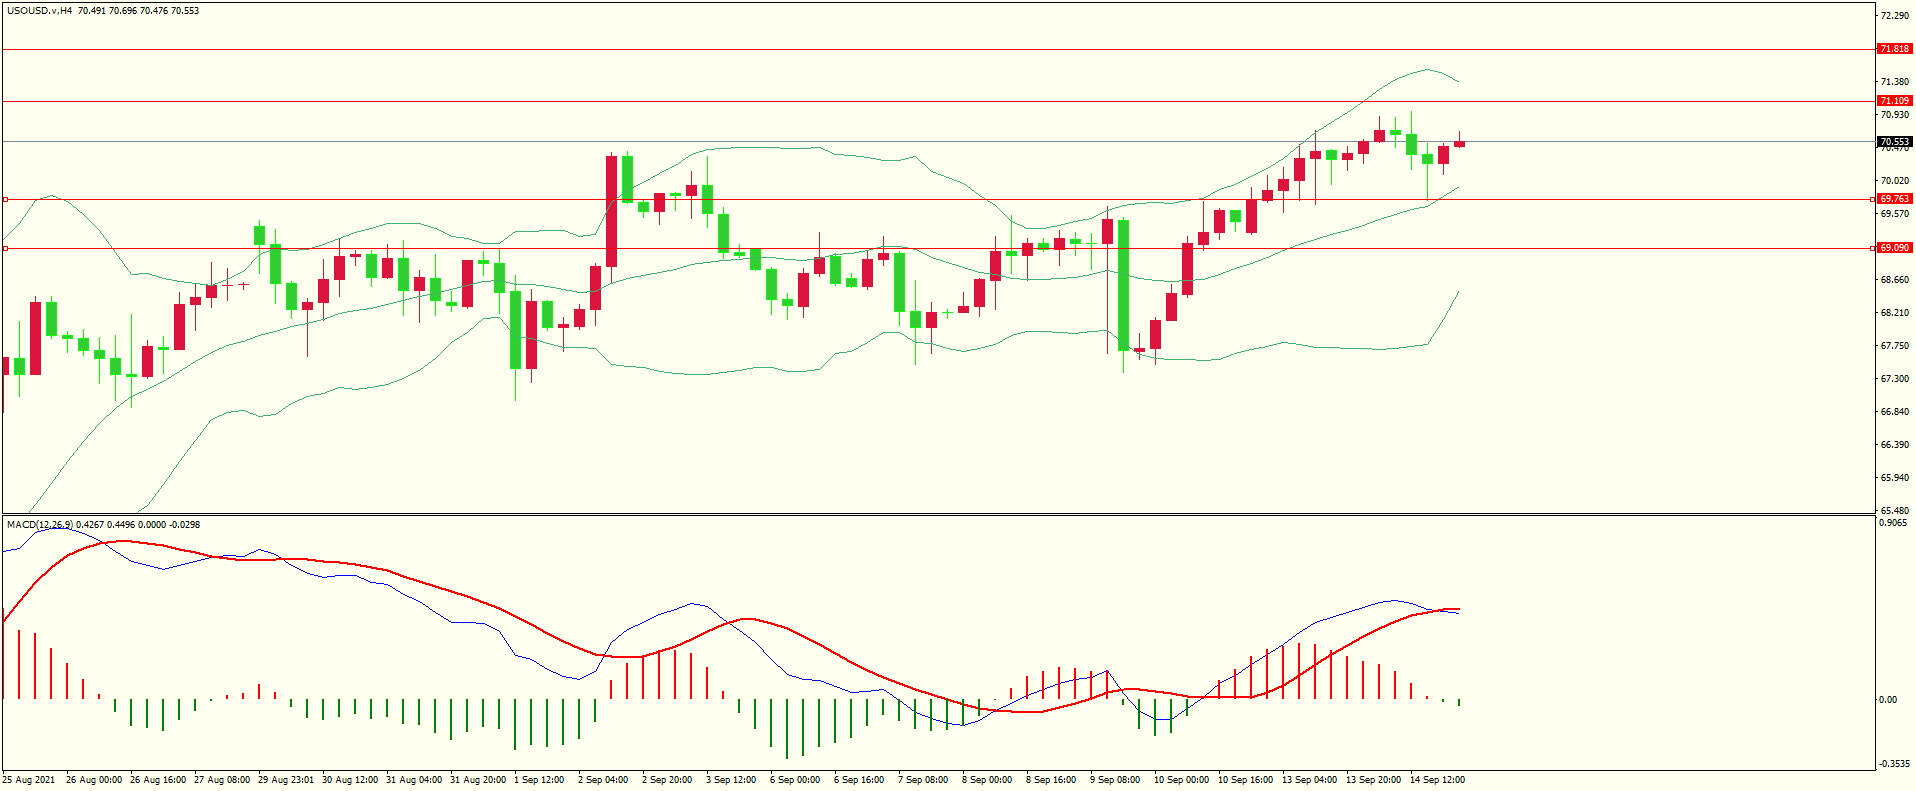Click the 25 Aug 2021 date label

pyautogui.click(x=29, y=780)
